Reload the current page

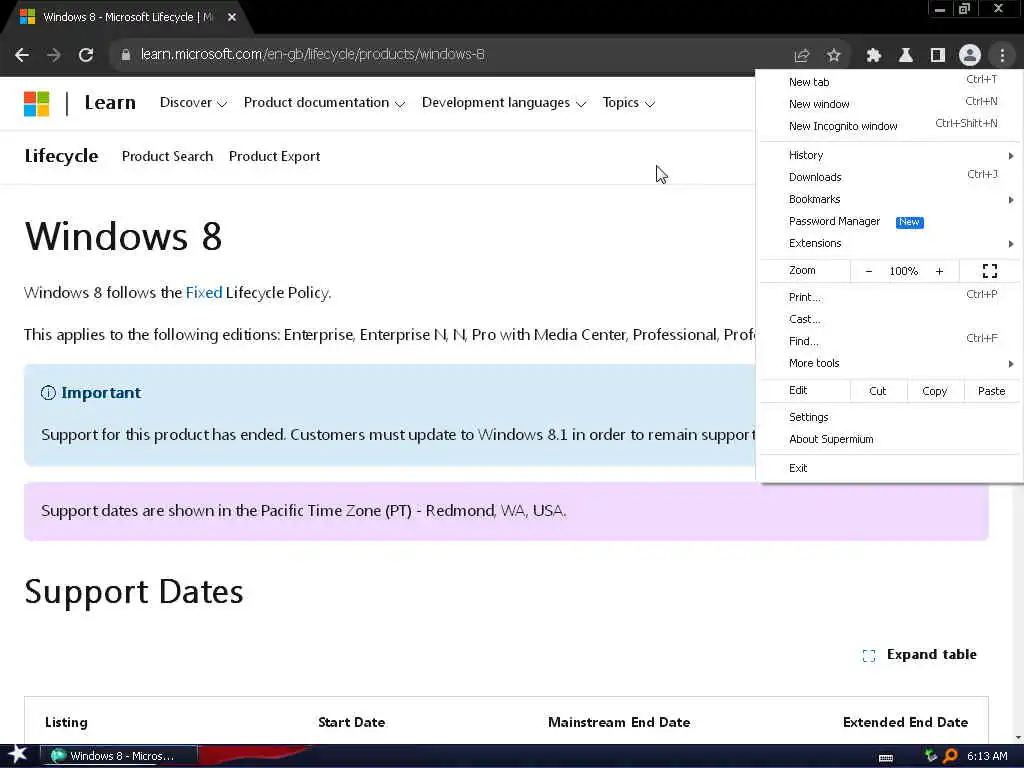pyautogui.click(x=86, y=55)
